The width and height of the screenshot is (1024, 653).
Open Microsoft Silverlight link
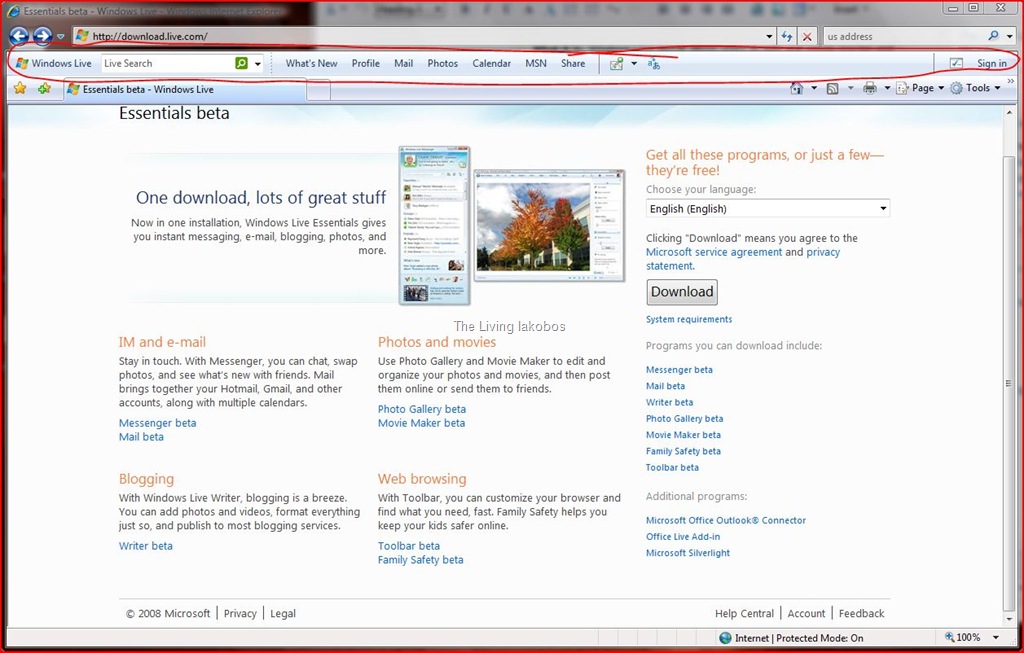tap(688, 553)
